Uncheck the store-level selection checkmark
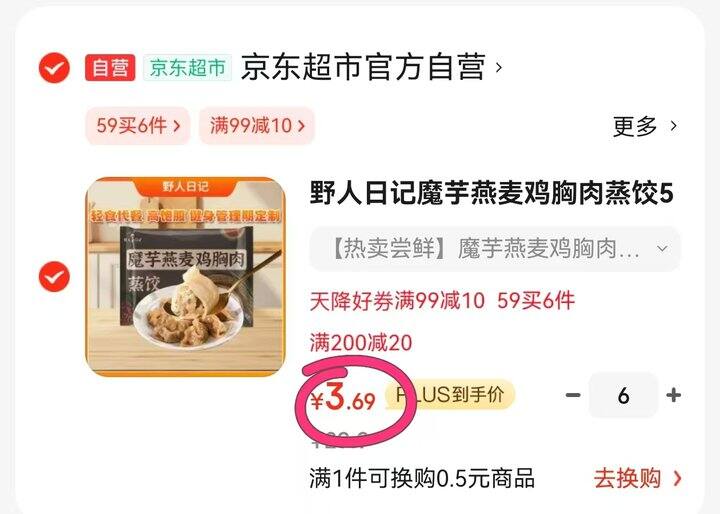 pyautogui.click(x=54, y=68)
